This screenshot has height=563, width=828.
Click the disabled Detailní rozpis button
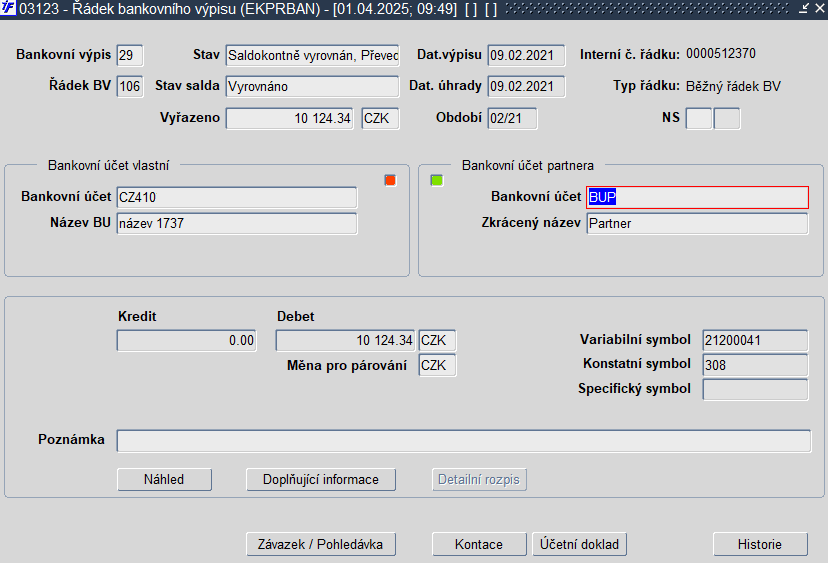point(479,480)
